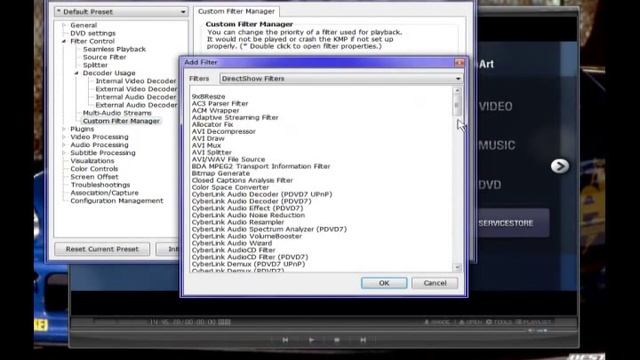The width and height of the screenshot is (640, 360).
Task: Open DVD in the background media menu
Action: point(490,185)
